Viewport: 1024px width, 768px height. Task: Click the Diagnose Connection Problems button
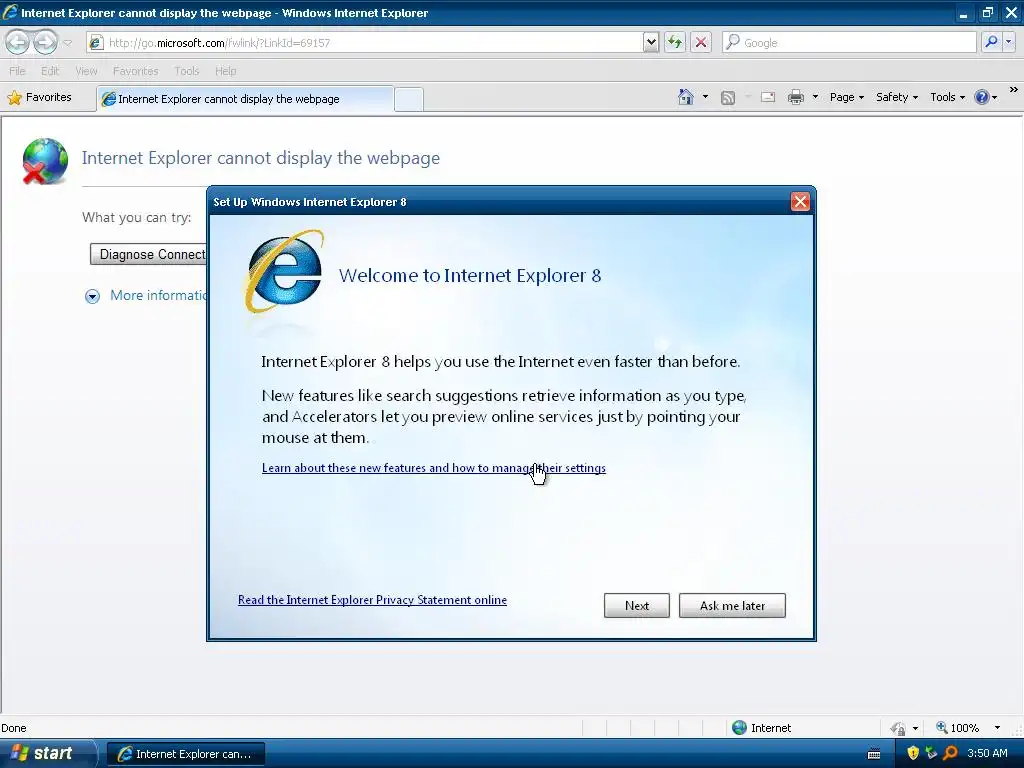(x=148, y=254)
